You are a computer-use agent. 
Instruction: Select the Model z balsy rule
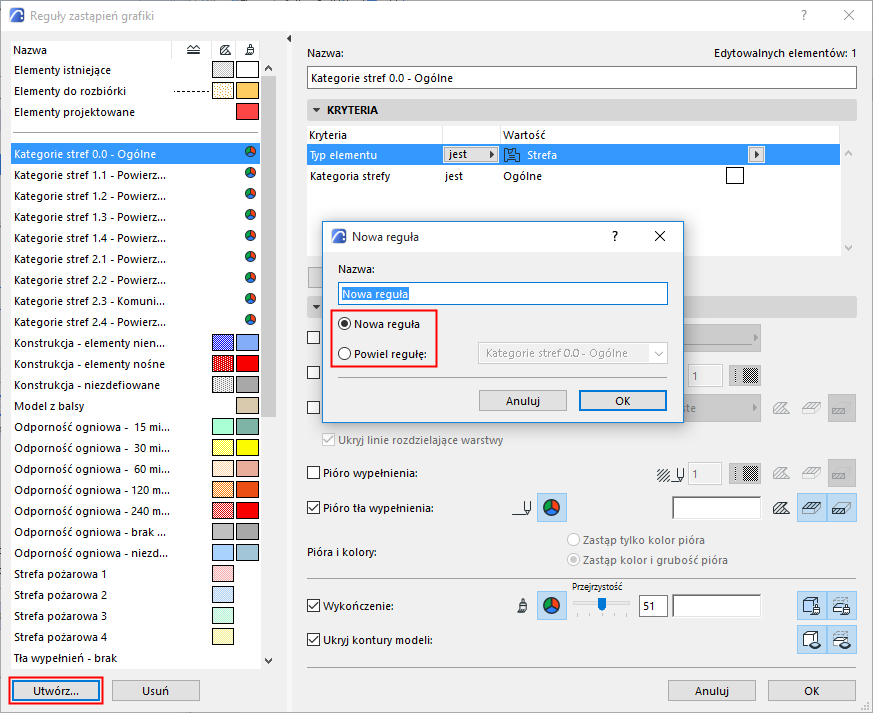pyautogui.click(x=135, y=406)
